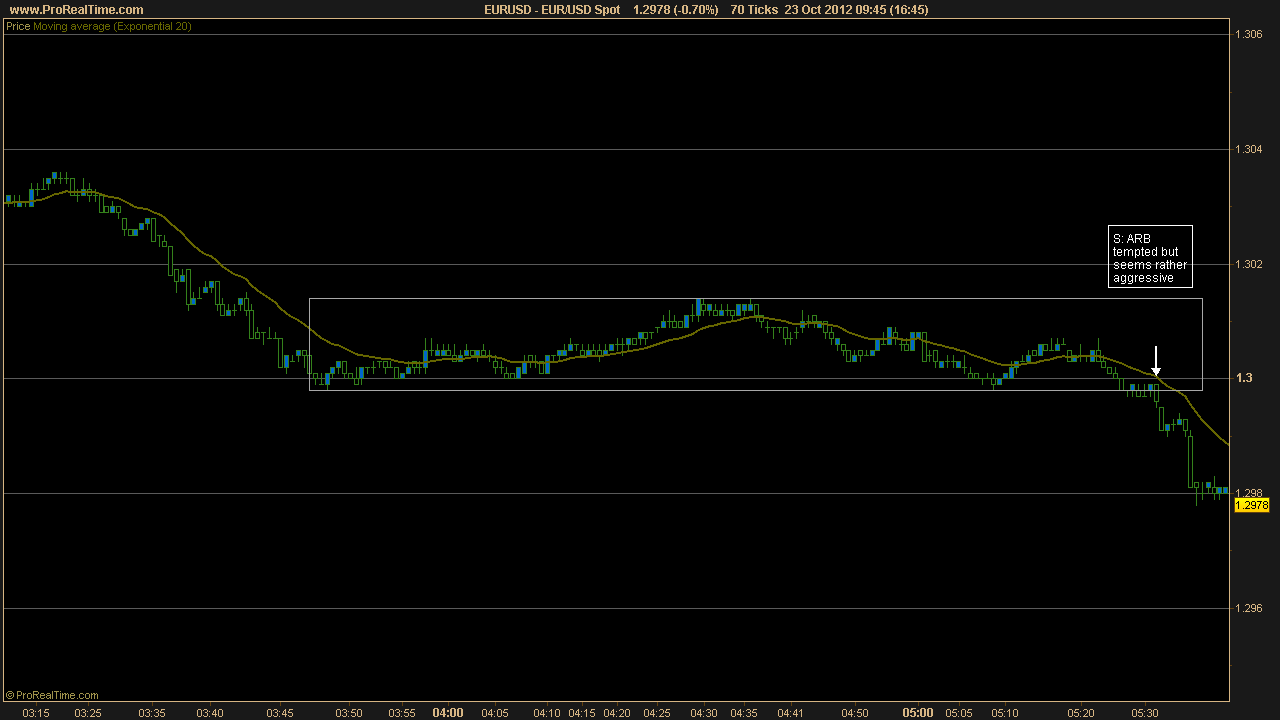Click the 04:15 time axis label
Viewport: 1280px width, 720px height.
[582, 713]
